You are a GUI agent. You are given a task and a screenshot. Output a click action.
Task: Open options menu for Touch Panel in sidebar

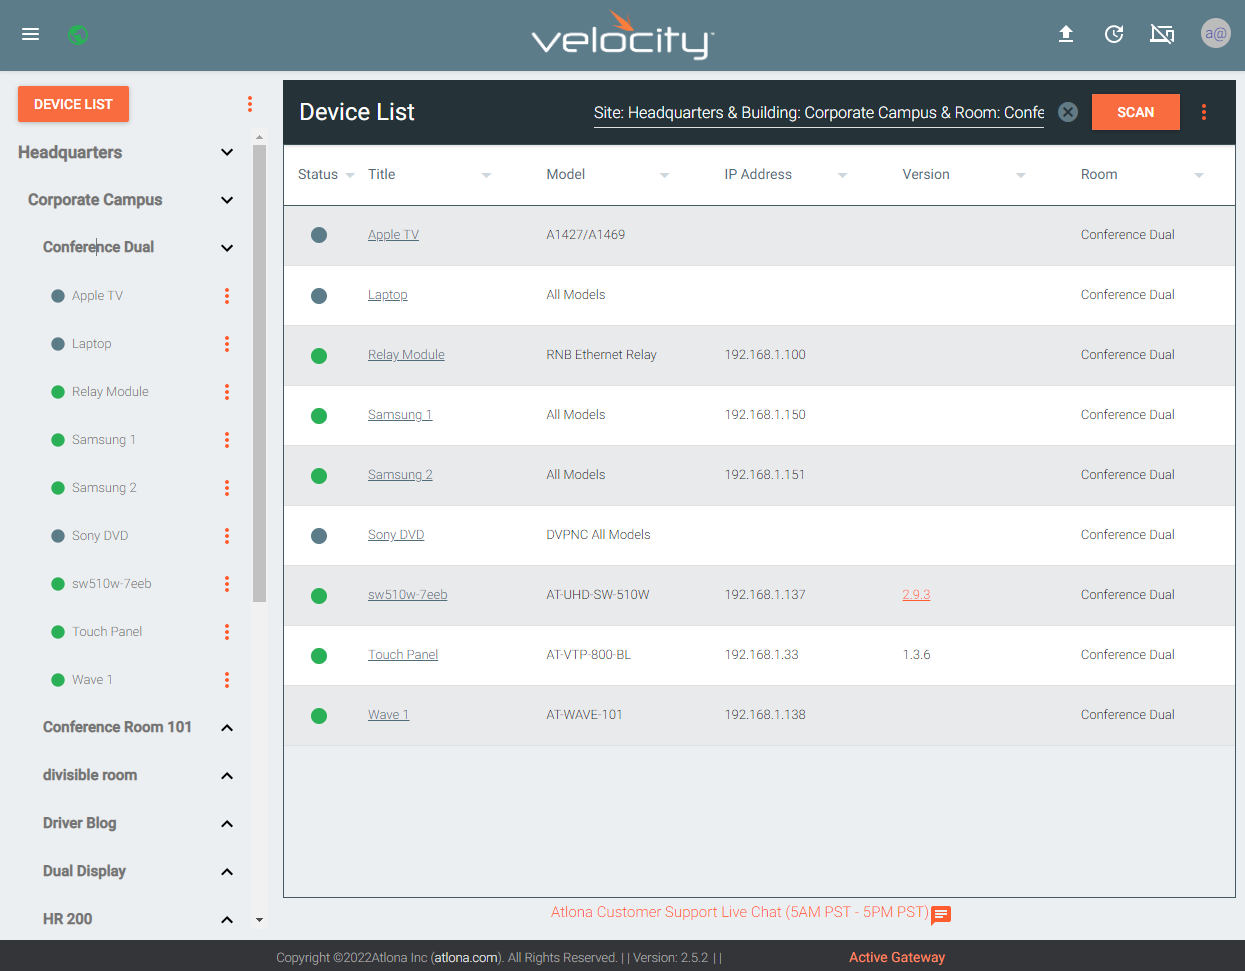tap(227, 632)
